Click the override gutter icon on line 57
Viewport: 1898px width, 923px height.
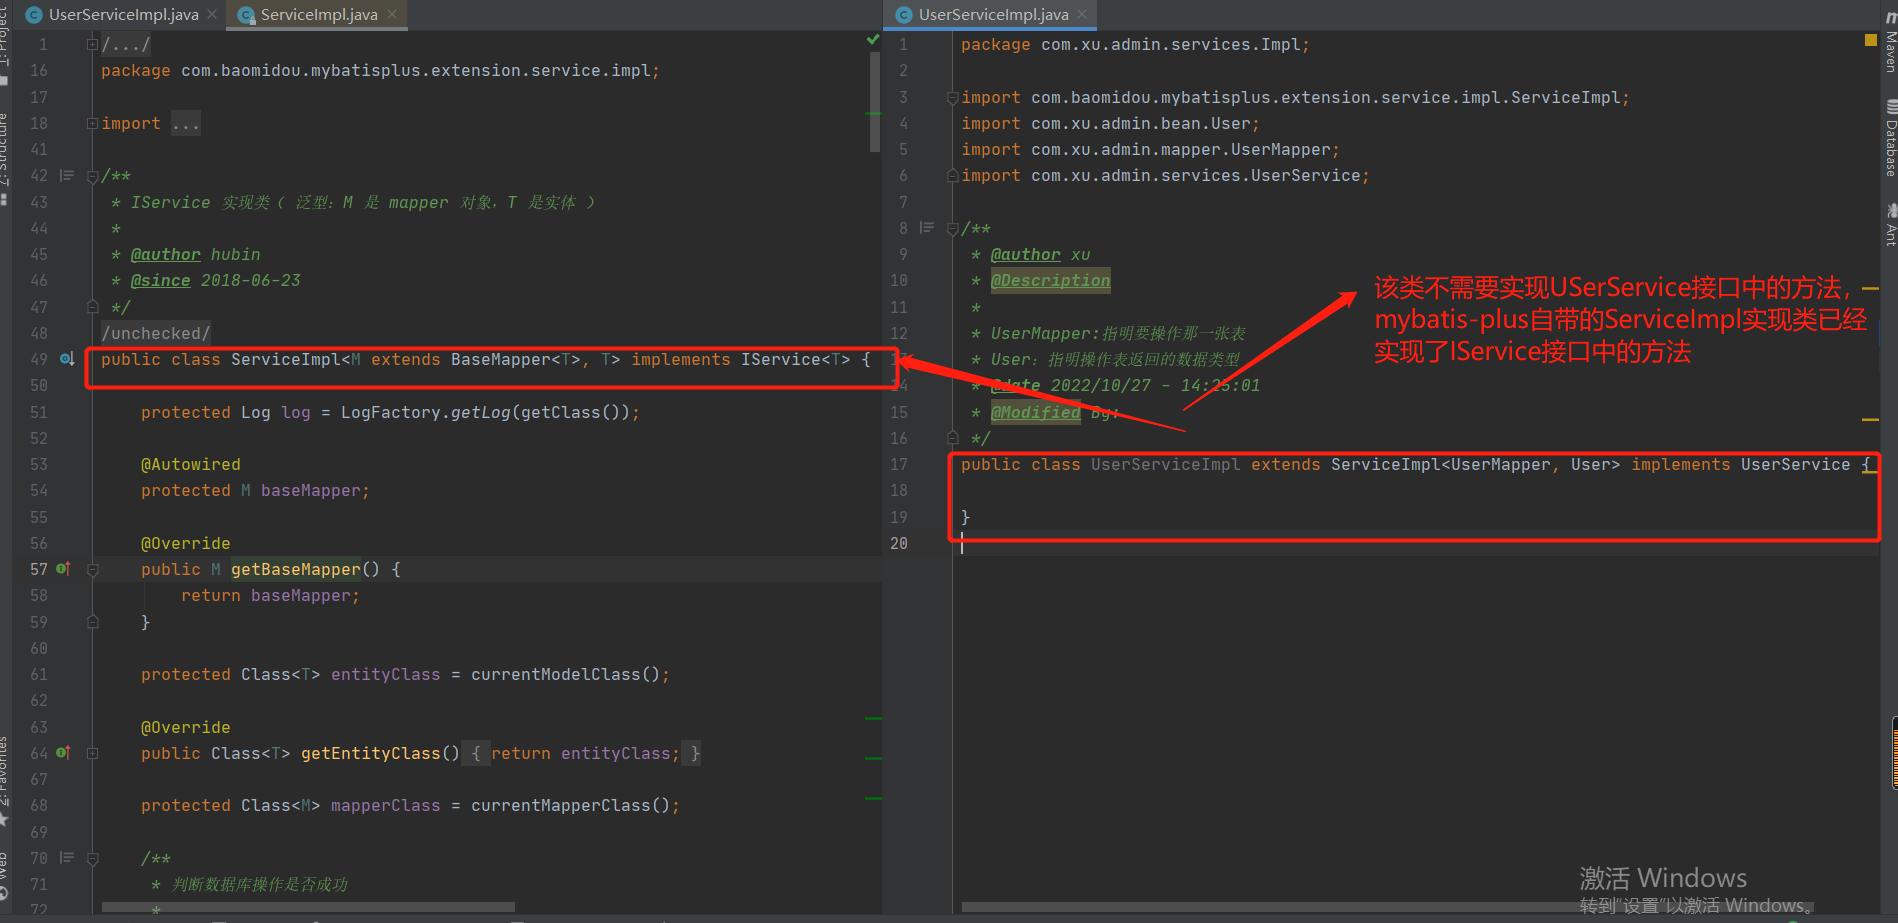[63, 569]
